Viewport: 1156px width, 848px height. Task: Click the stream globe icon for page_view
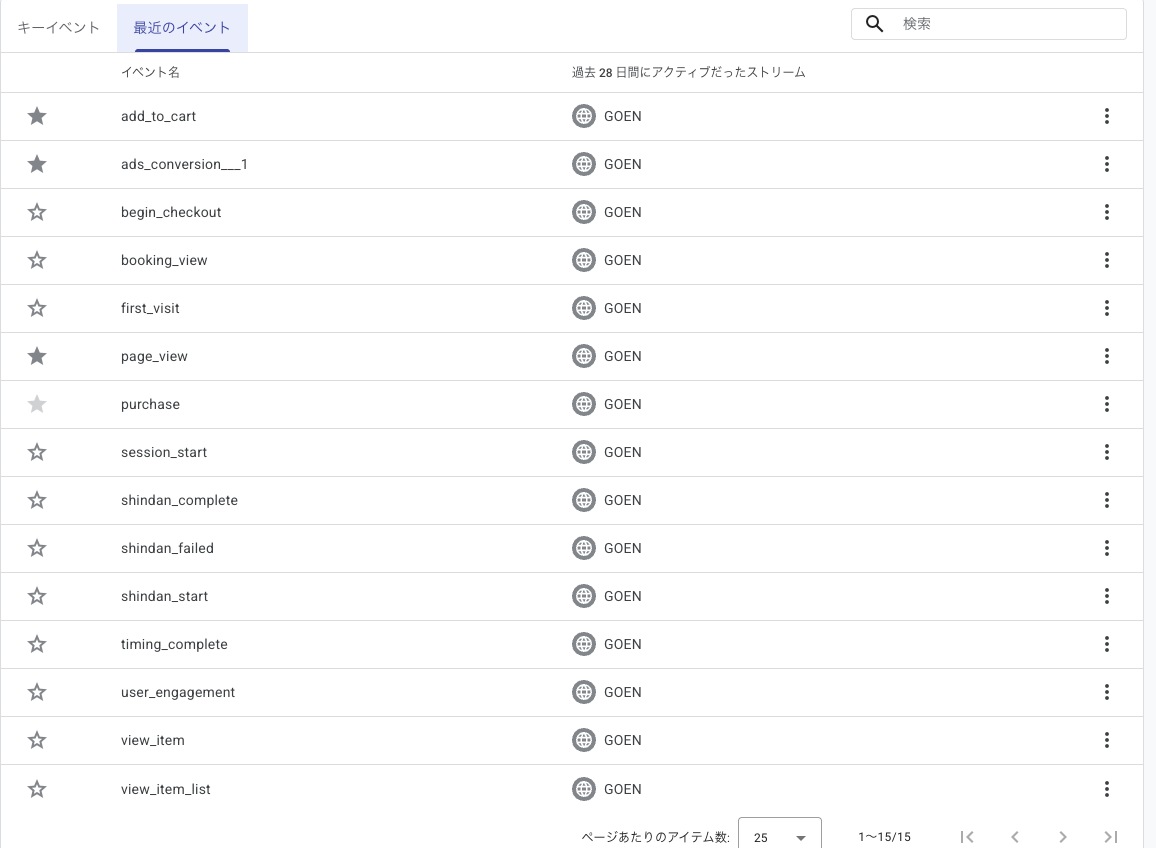pyautogui.click(x=584, y=356)
